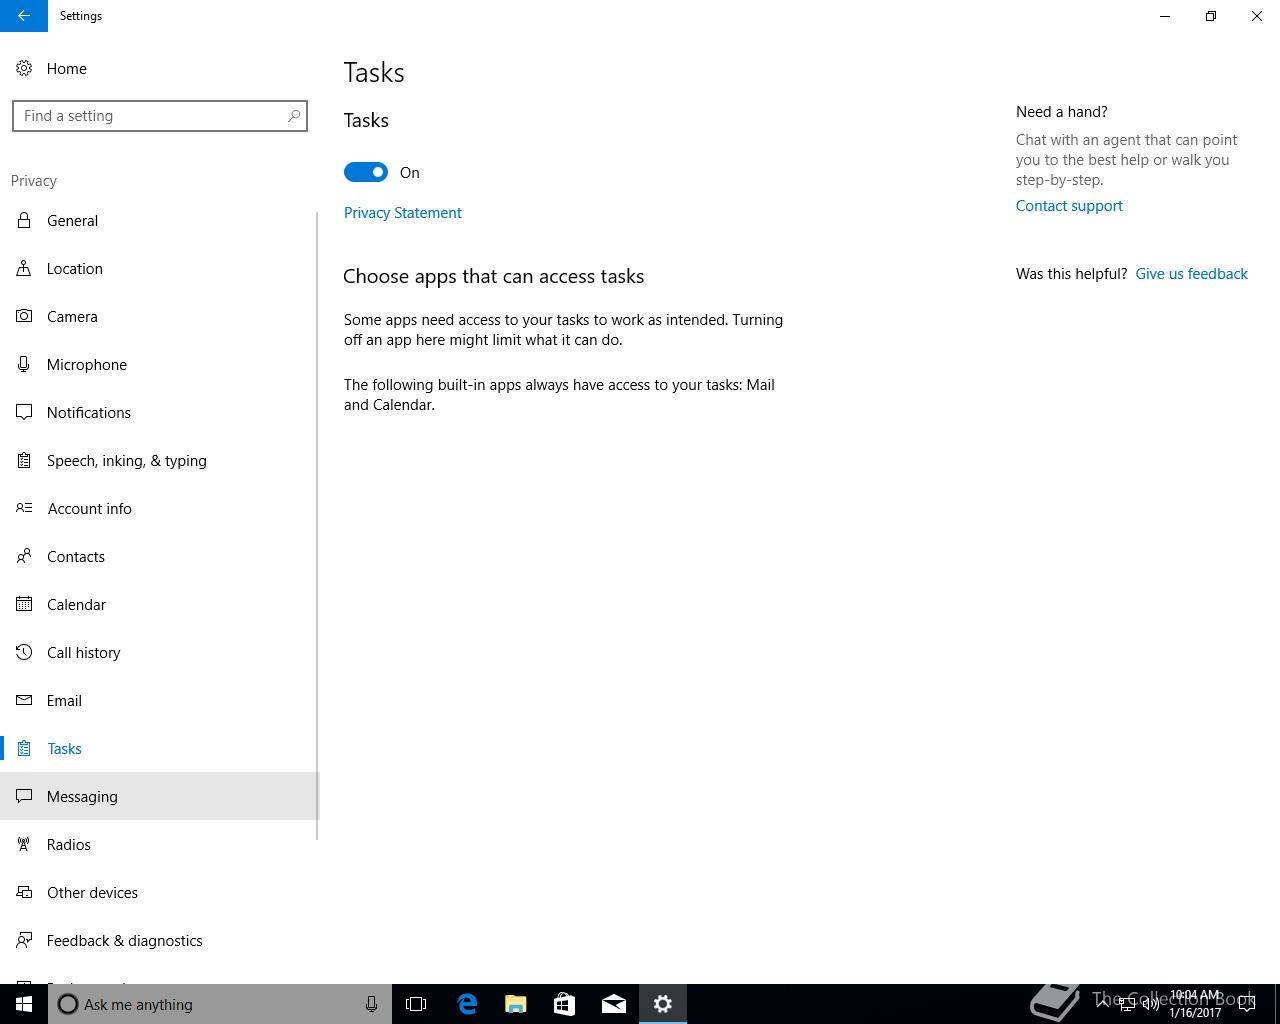Click the Speech, inking, & typing icon
The height and width of the screenshot is (1024, 1280).
(24, 460)
